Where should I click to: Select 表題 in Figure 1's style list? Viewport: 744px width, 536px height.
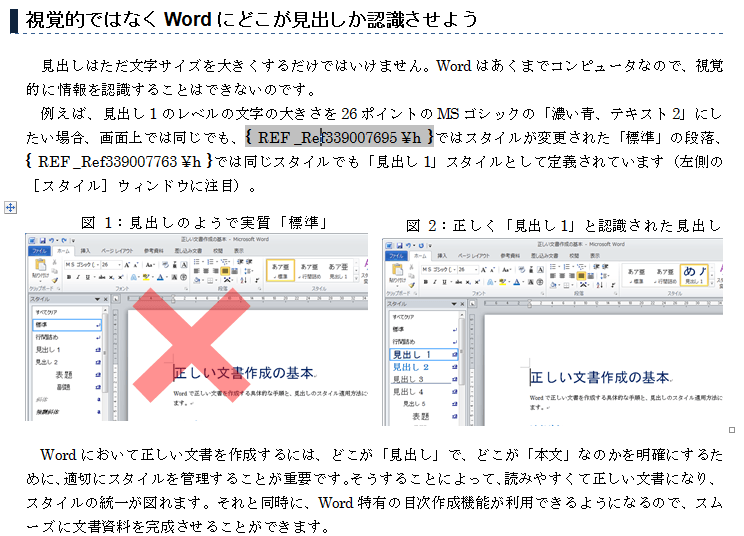click(67, 375)
